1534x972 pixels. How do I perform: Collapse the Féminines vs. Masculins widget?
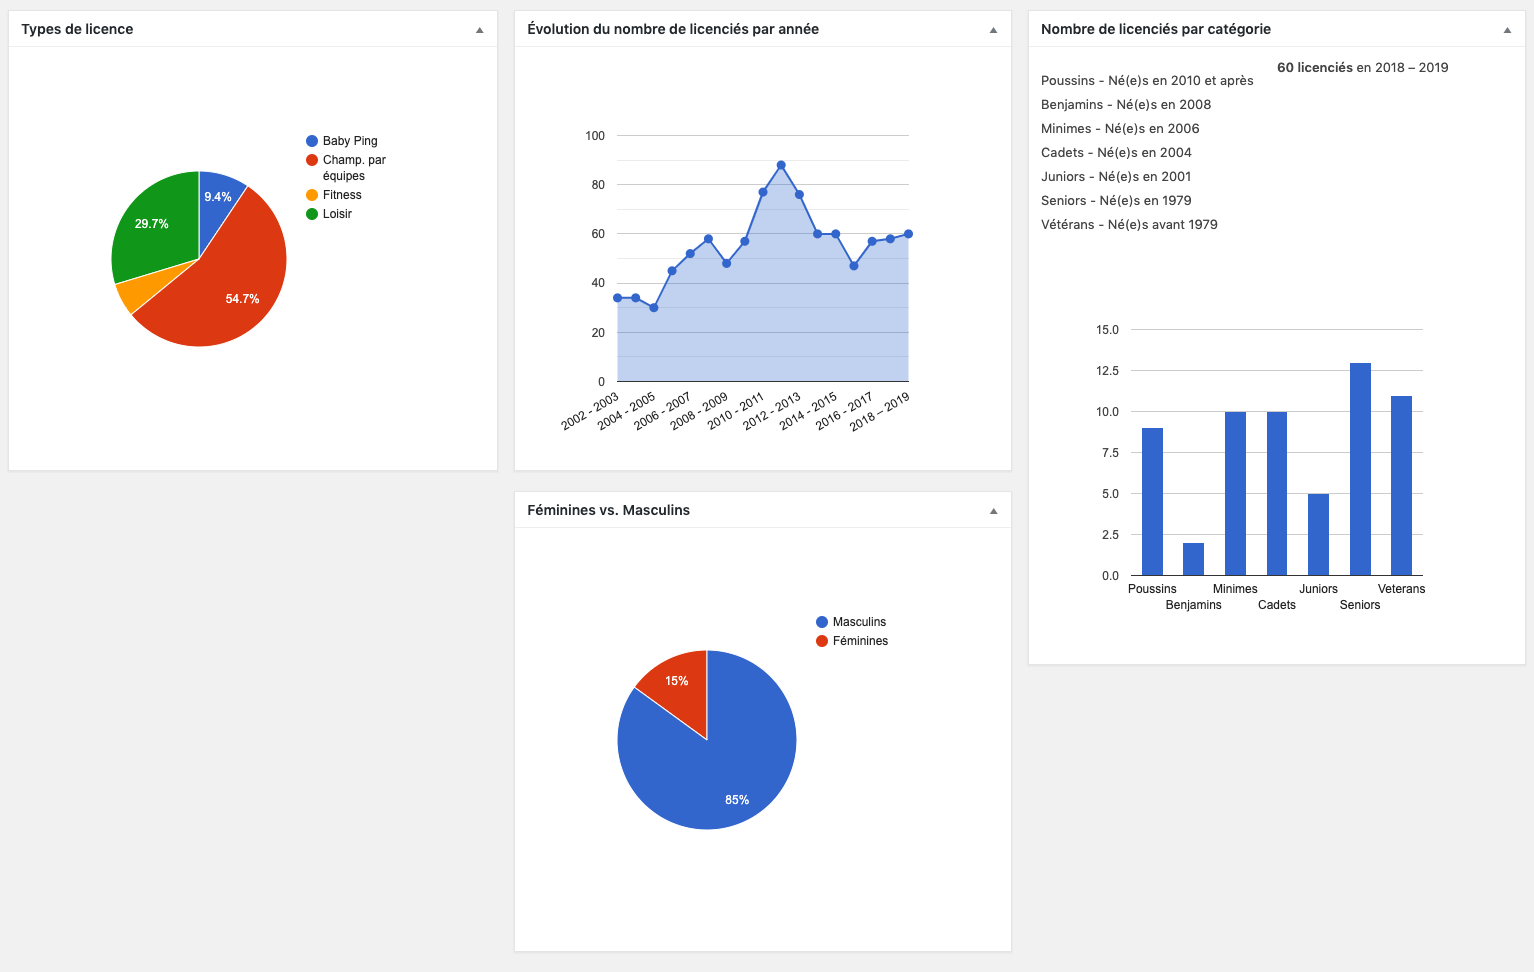click(x=993, y=511)
